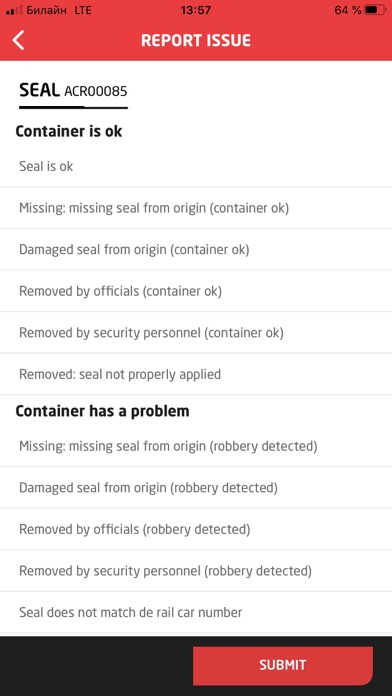This screenshot has height=696, width=392.
Task: Choose 'Removed by officials (container ok)'
Action: click(196, 291)
